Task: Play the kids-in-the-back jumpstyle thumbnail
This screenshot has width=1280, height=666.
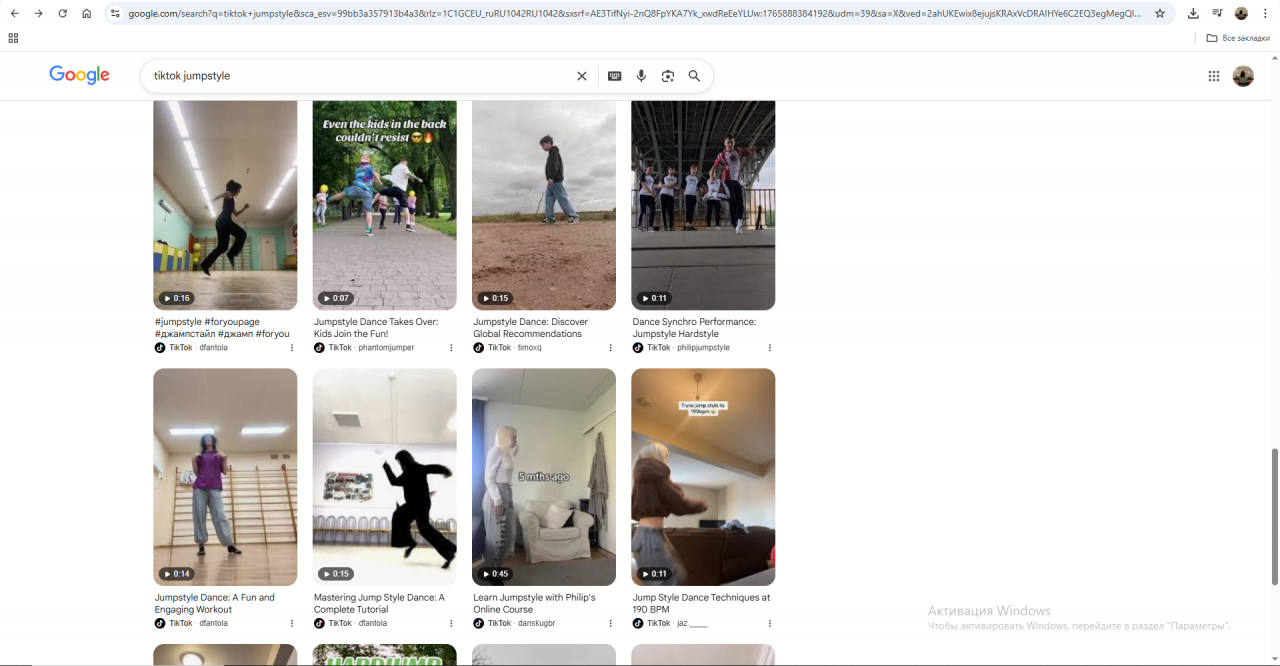Action: [x=384, y=205]
